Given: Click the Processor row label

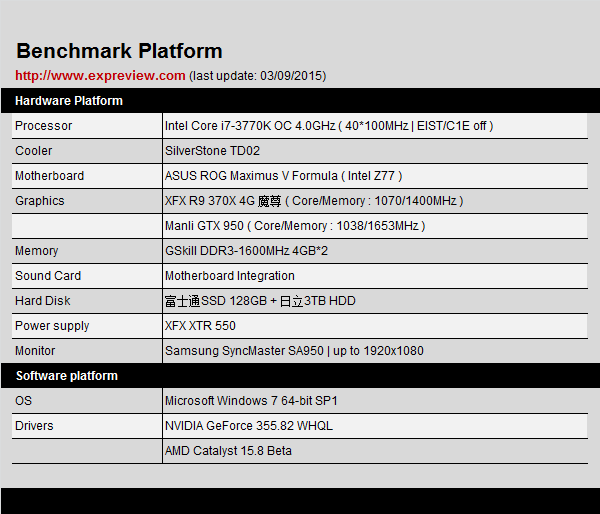Looking at the screenshot, I should pyautogui.click(x=44, y=126).
